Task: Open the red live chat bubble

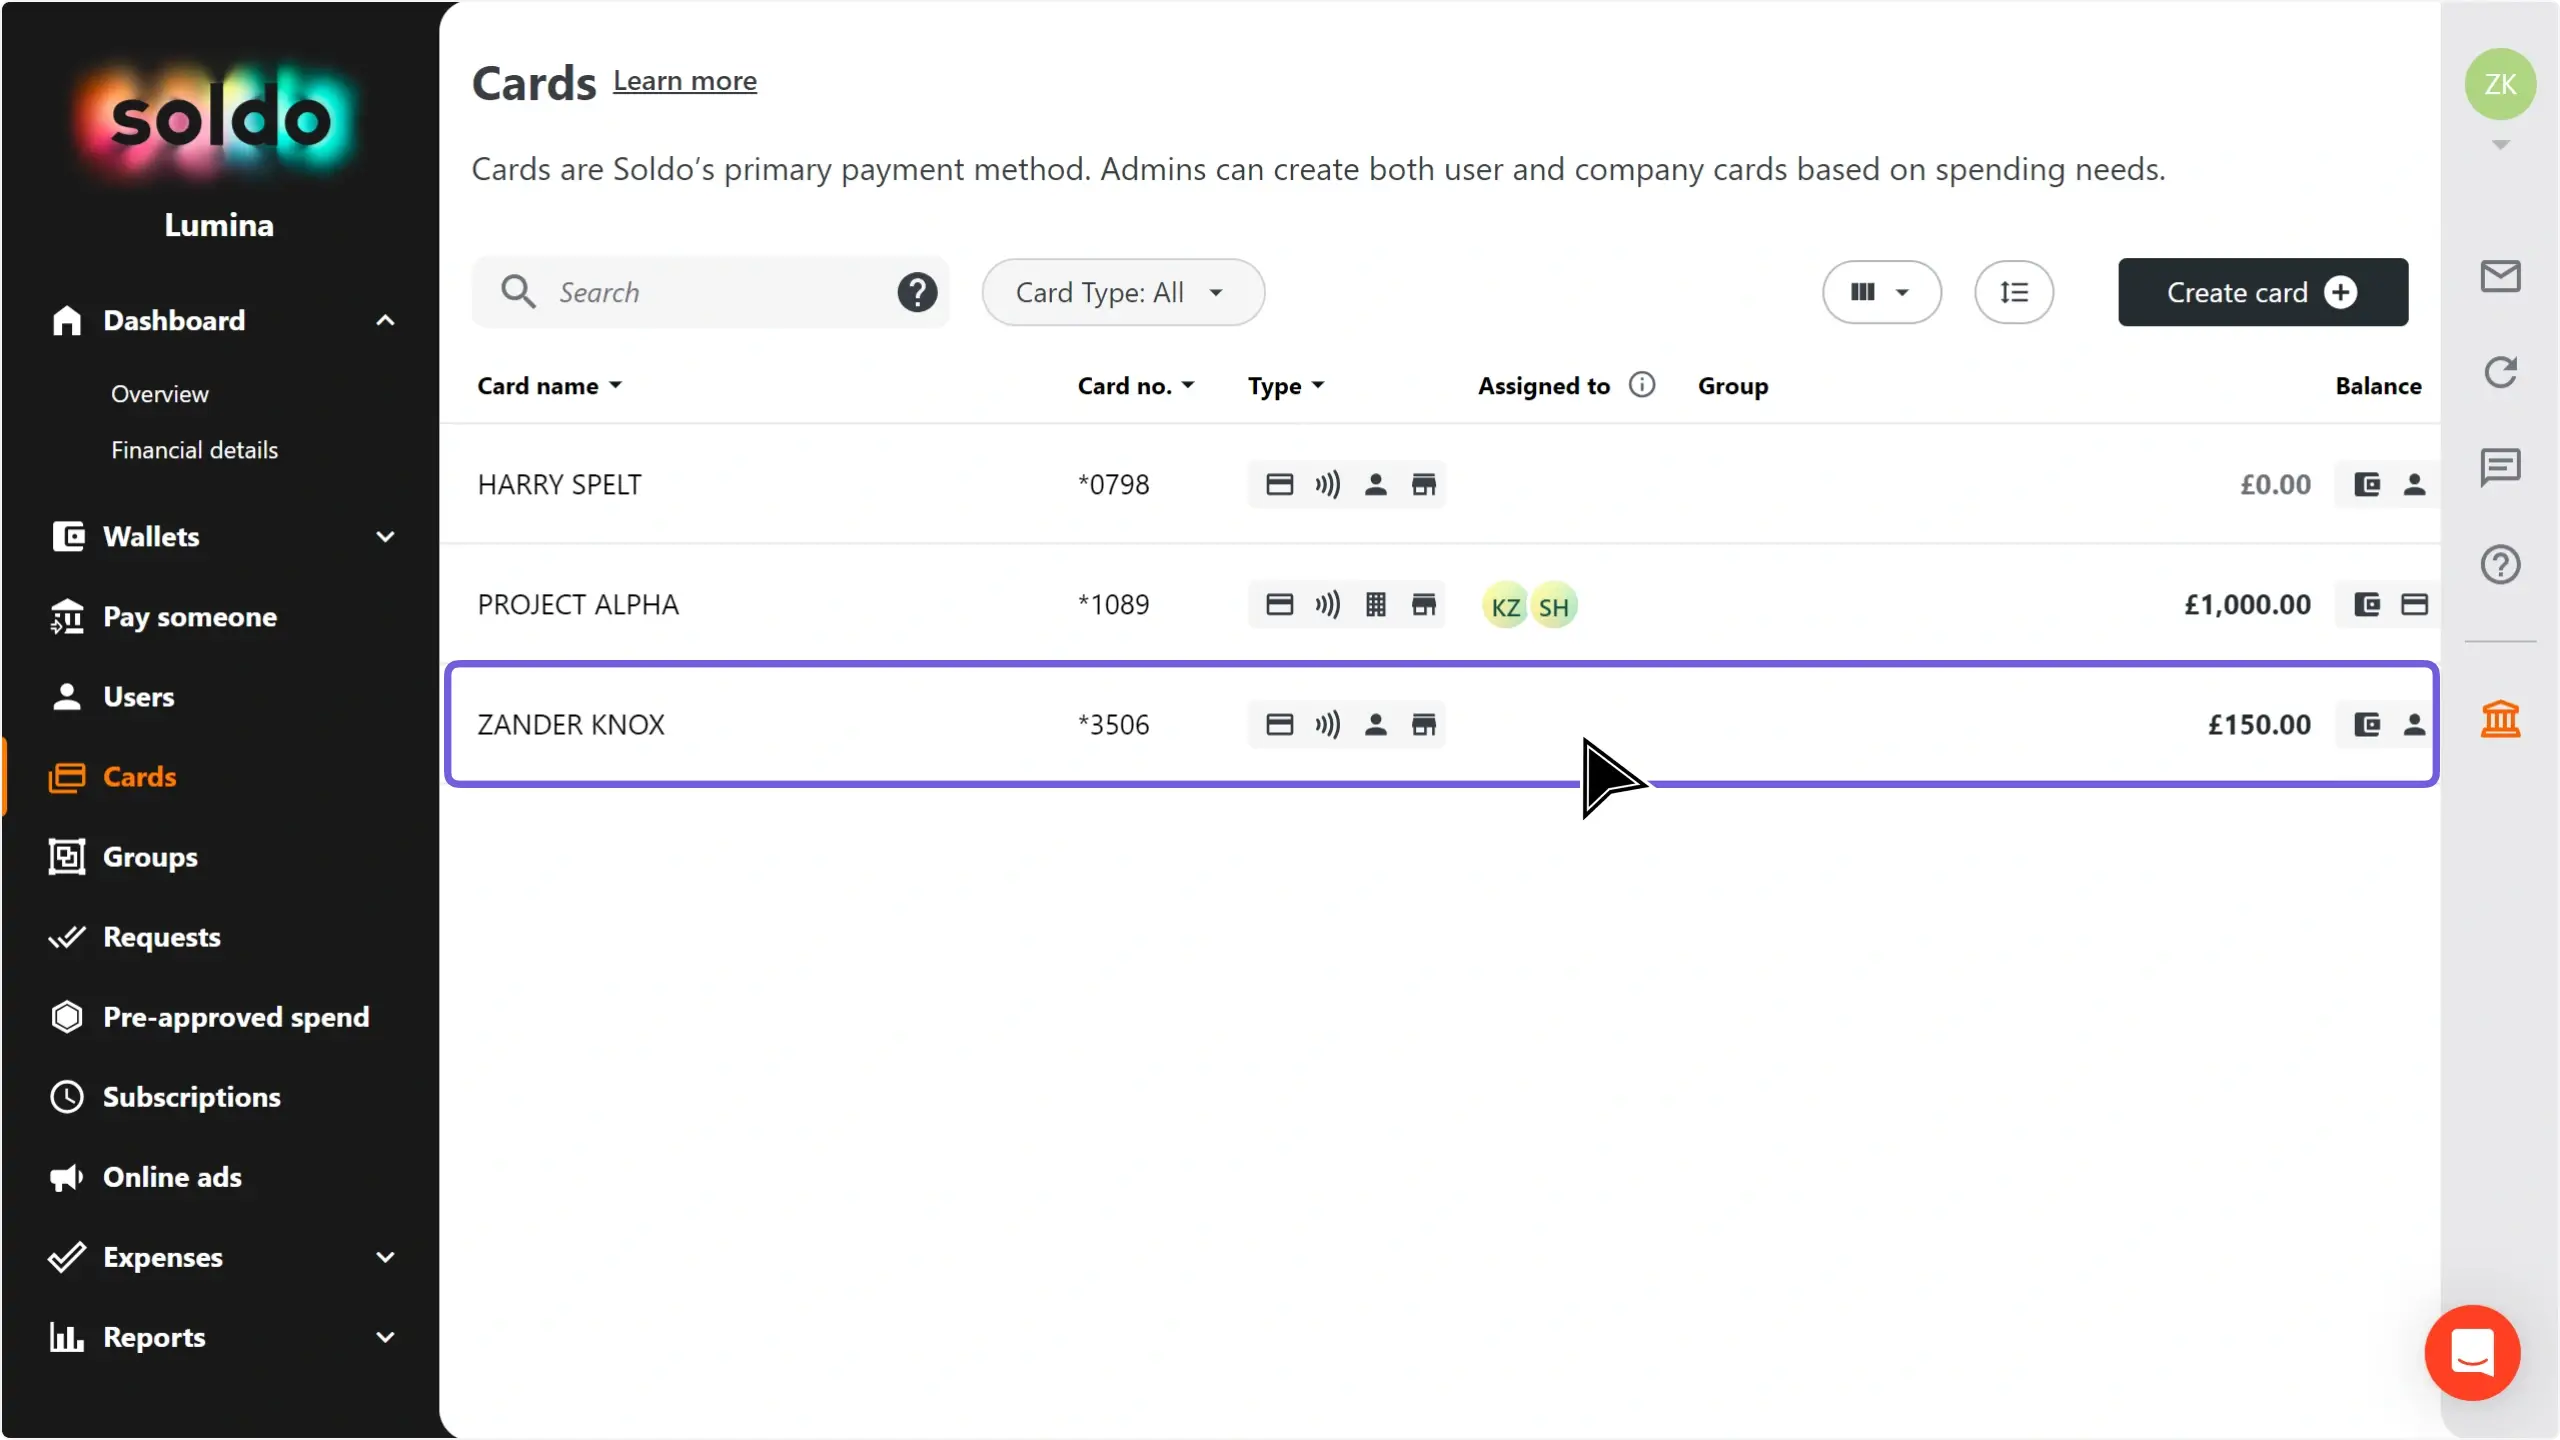Action: 2472,1352
